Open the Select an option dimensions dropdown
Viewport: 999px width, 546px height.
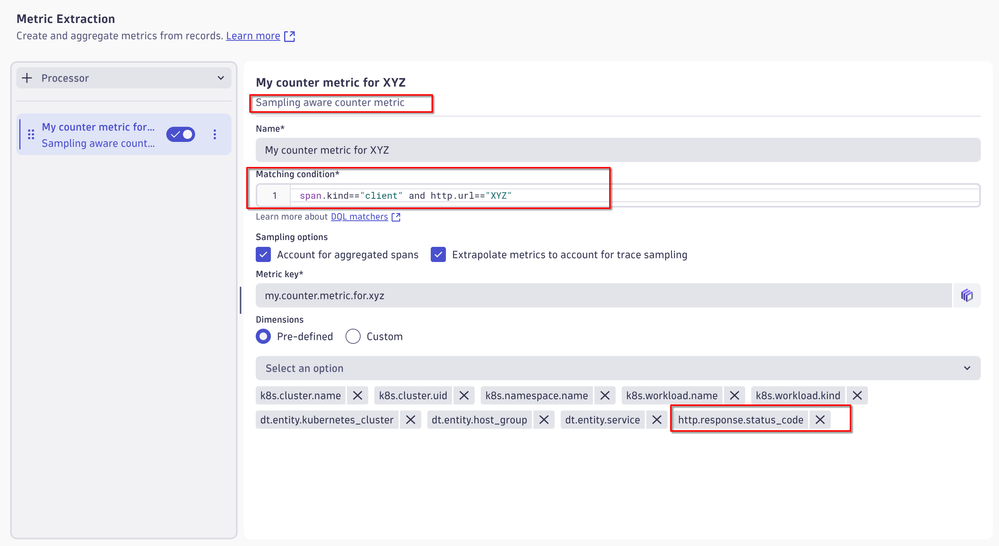(x=617, y=368)
